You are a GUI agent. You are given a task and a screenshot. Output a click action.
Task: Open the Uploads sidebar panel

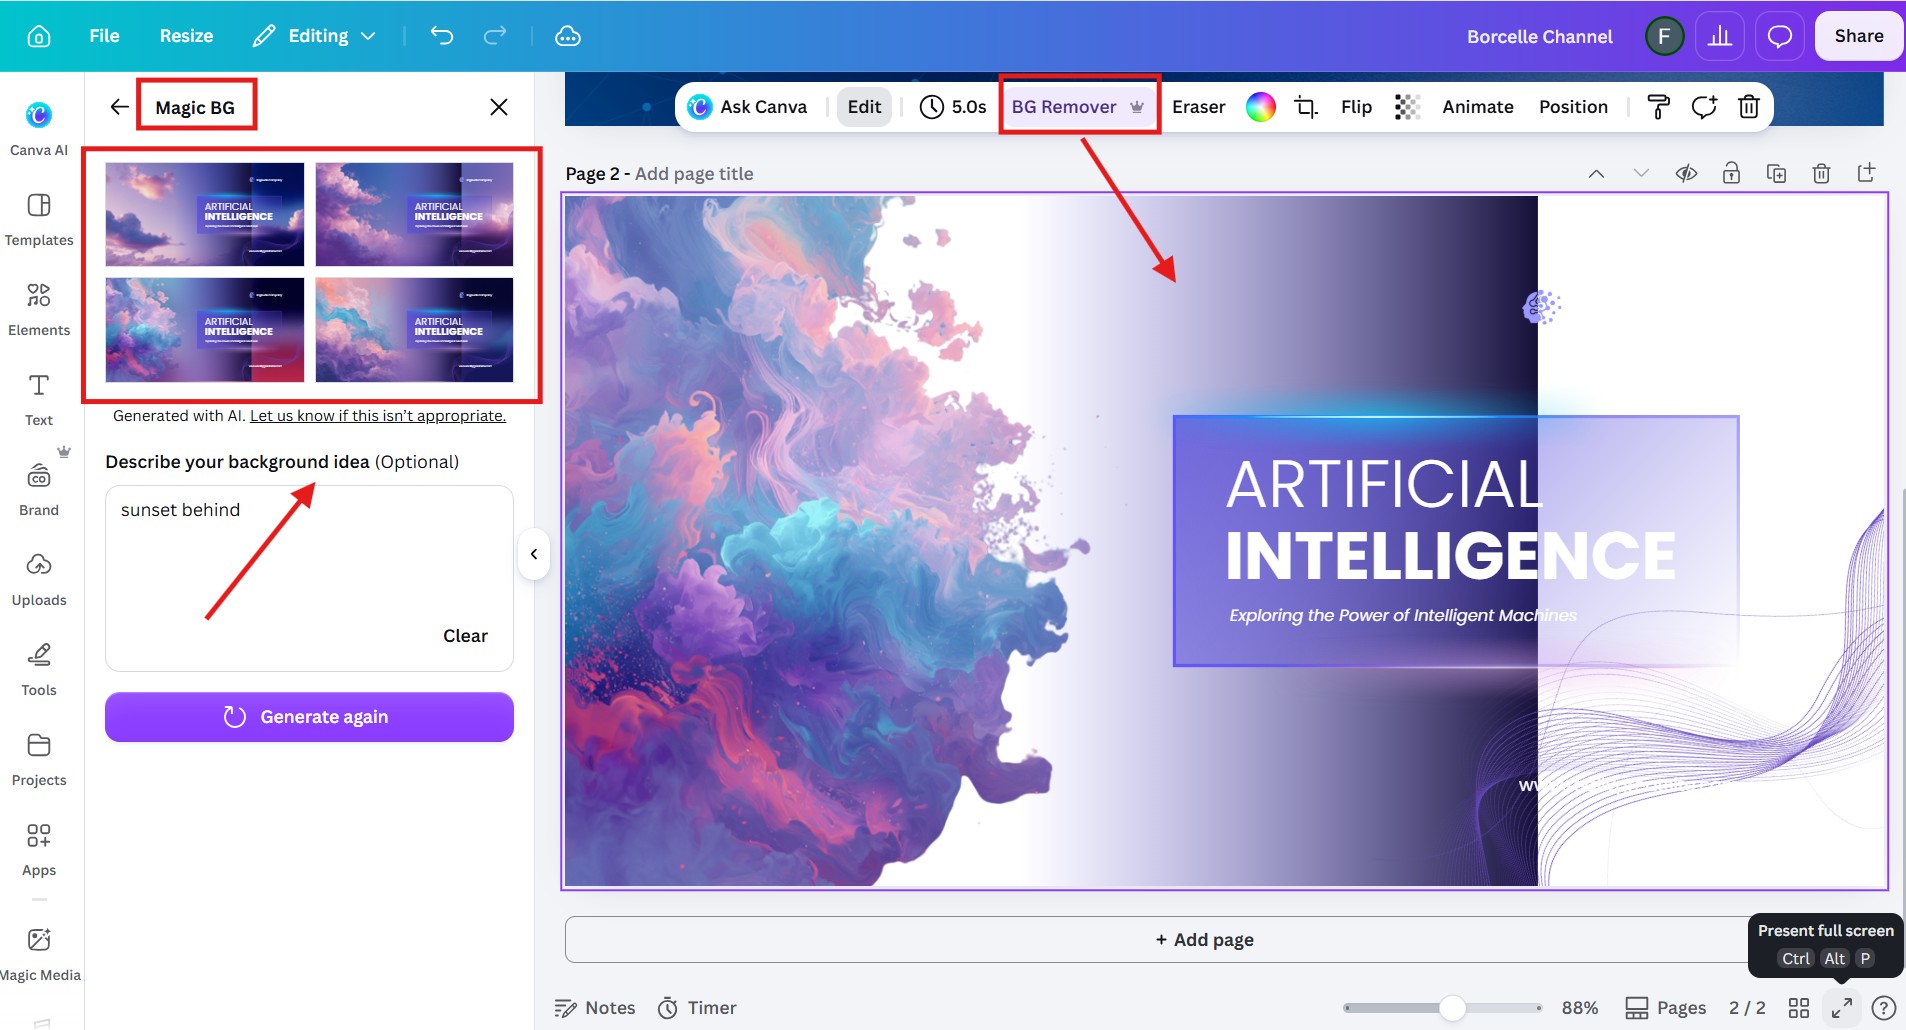pyautogui.click(x=39, y=579)
